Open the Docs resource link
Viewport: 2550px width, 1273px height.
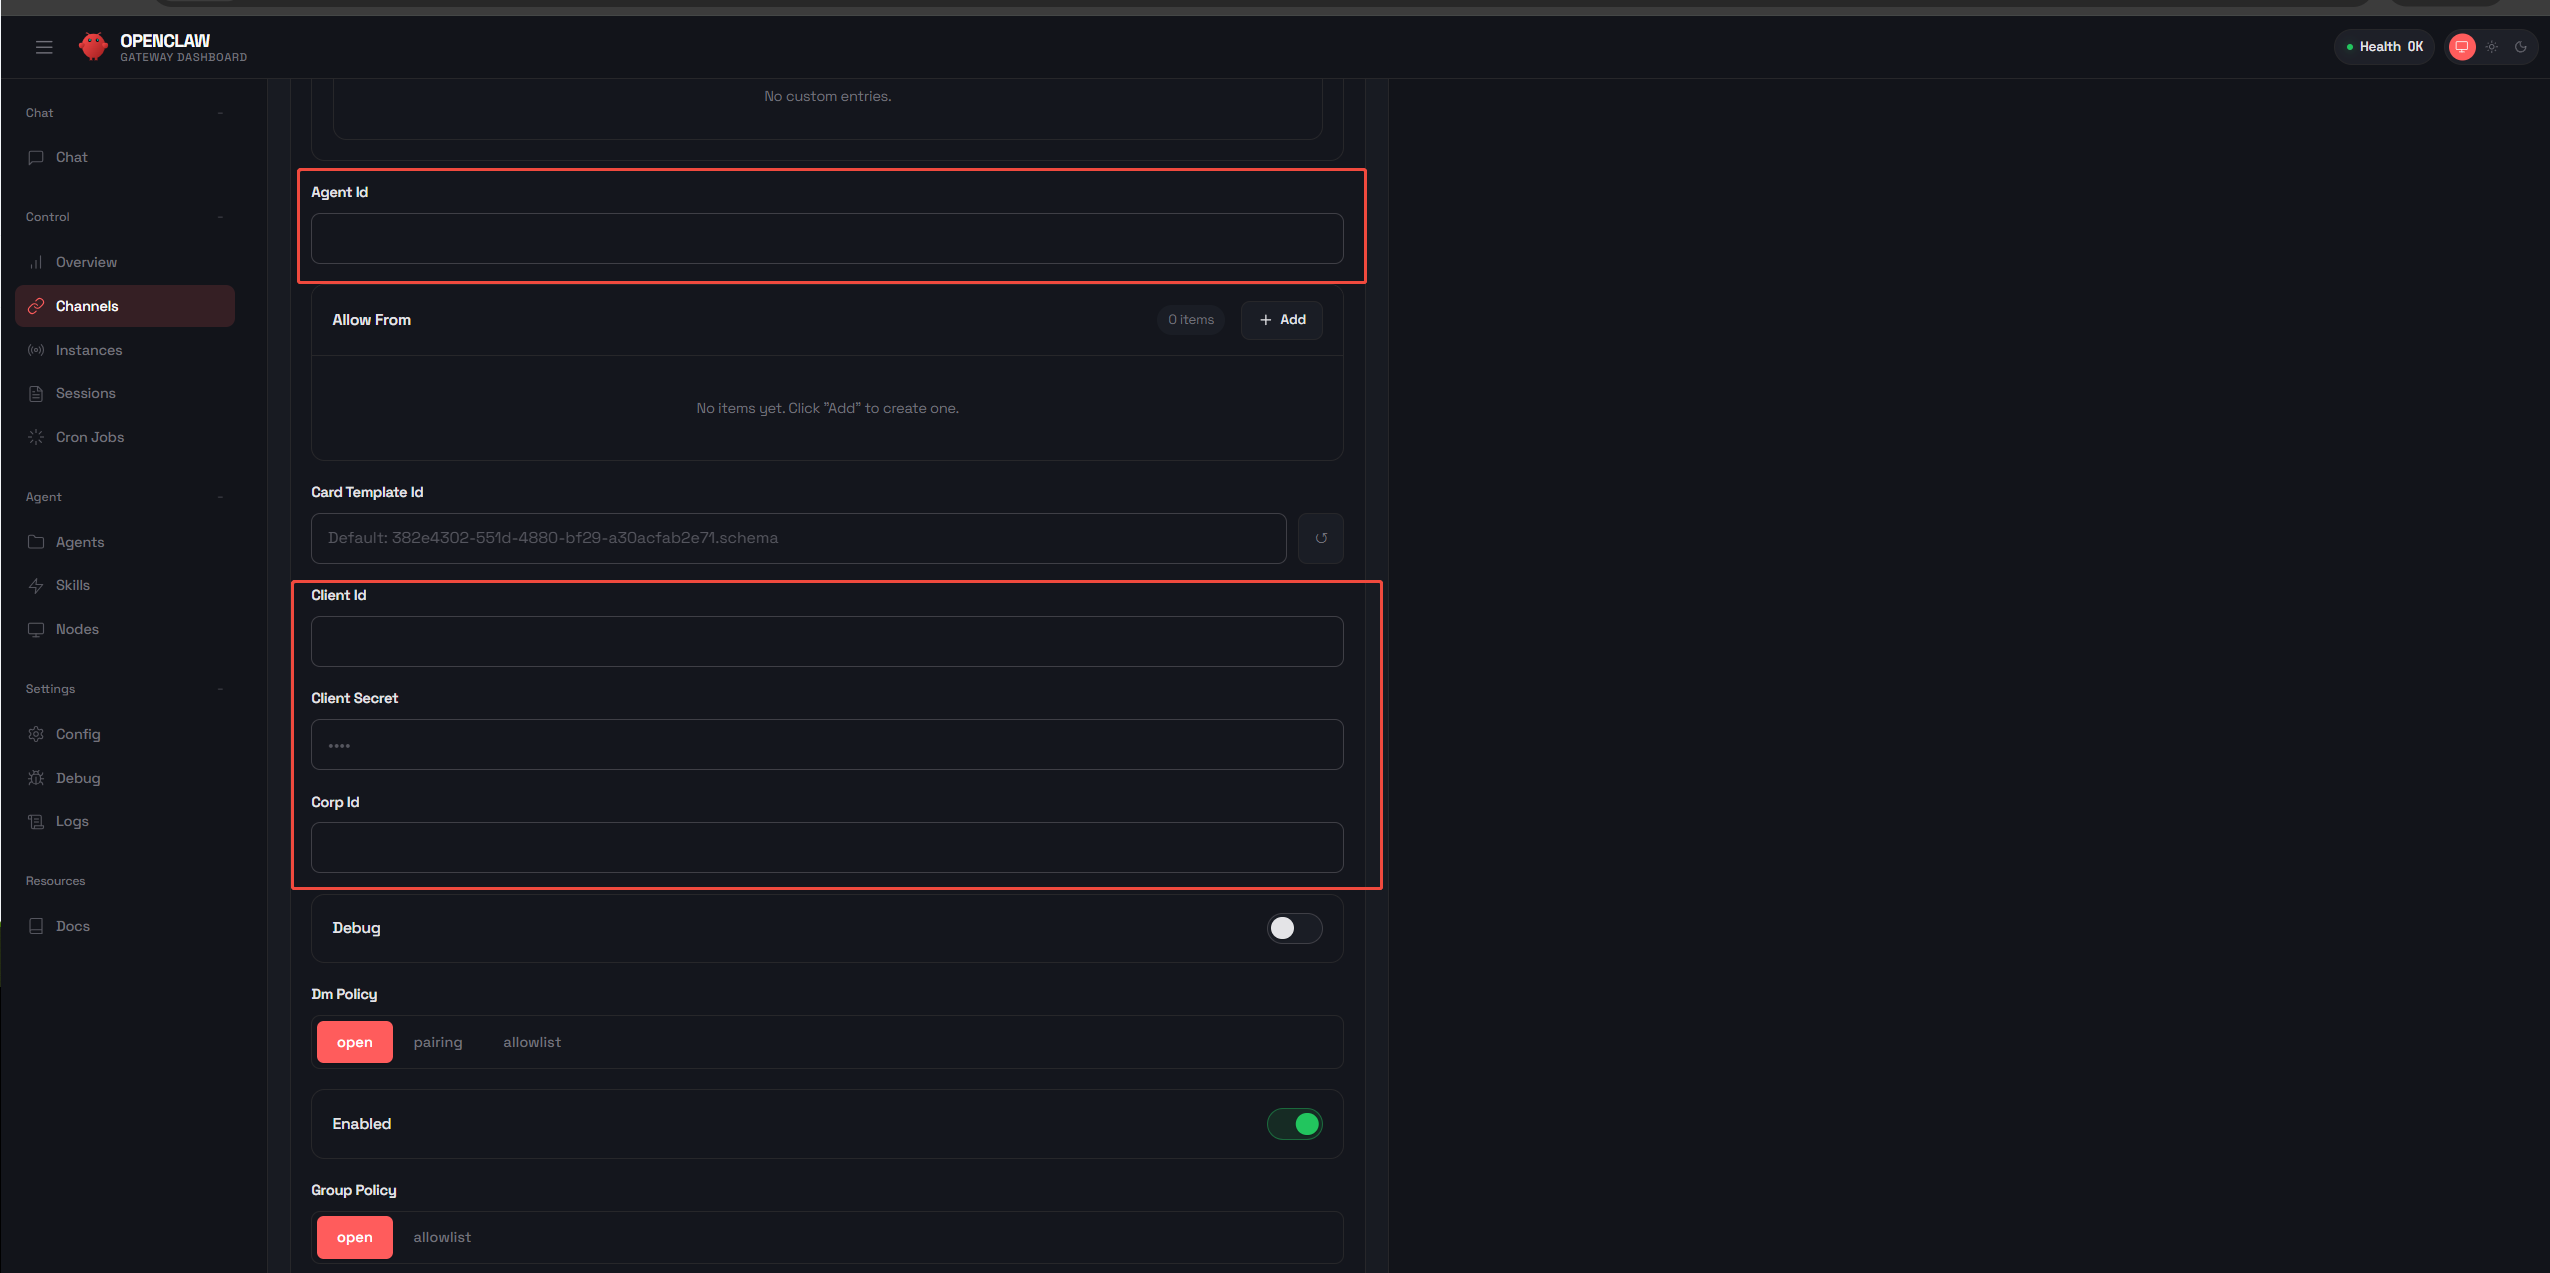pos(72,926)
